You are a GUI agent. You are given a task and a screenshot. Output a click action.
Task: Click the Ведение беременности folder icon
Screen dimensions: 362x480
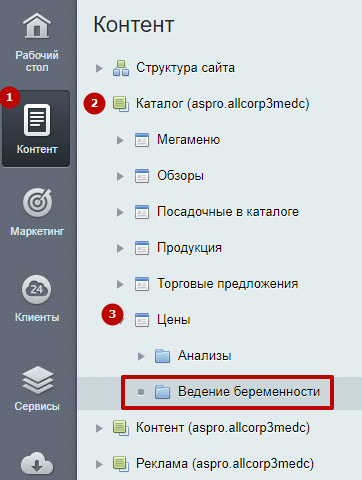pos(163,392)
